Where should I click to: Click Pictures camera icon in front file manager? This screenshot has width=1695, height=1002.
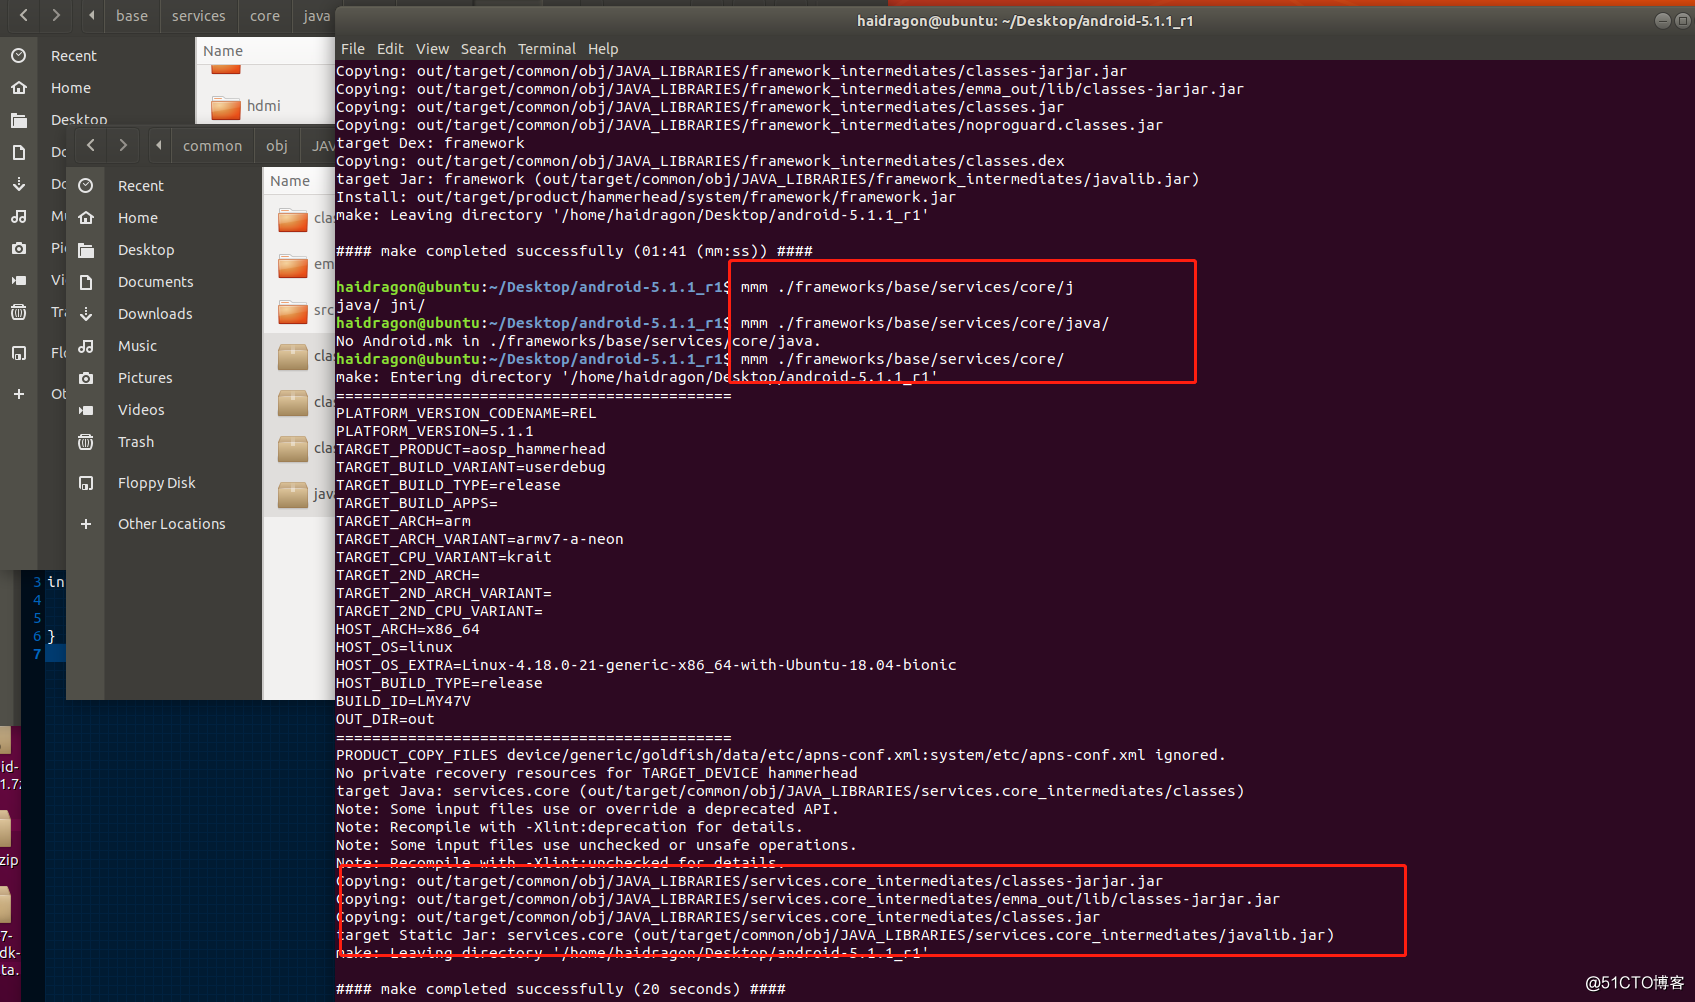(86, 378)
